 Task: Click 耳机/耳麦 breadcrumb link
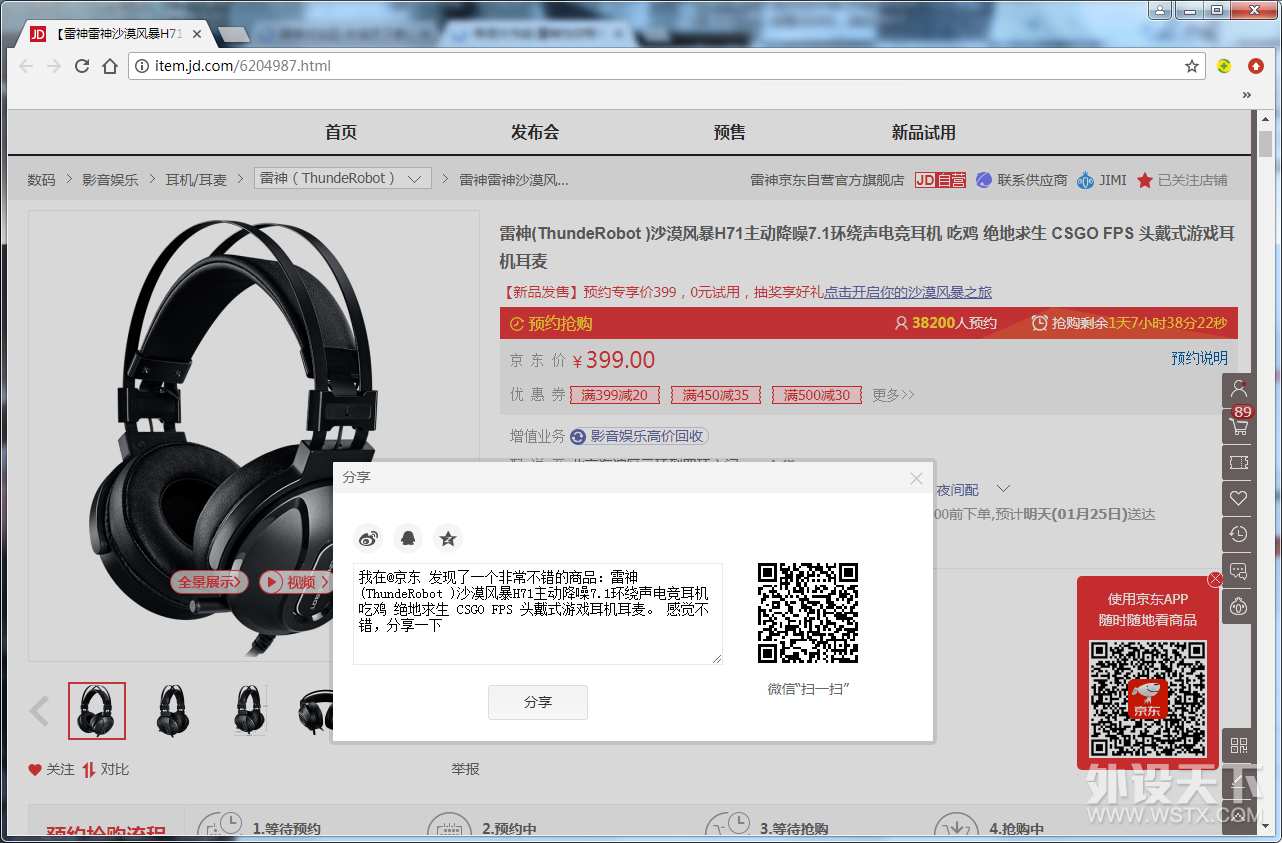pyautogui.click(x=196, y=180)
